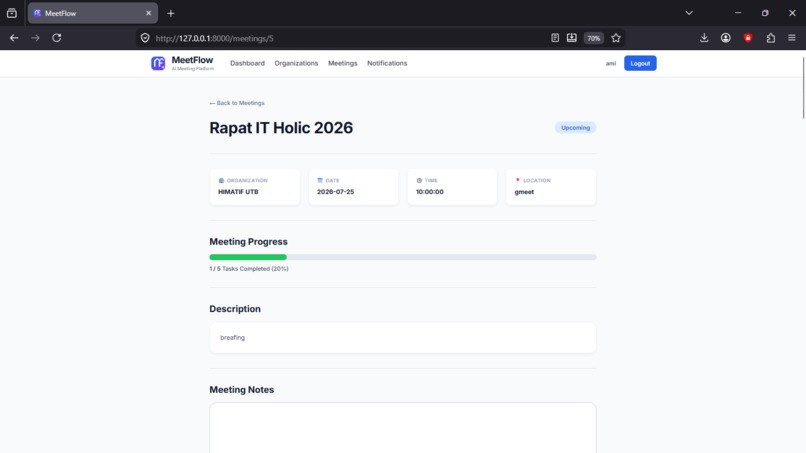806x453 pixels.
Task: Click the '1 / 5 Tasks Completed (20%)' text
Action: click(x=249, y=268)
